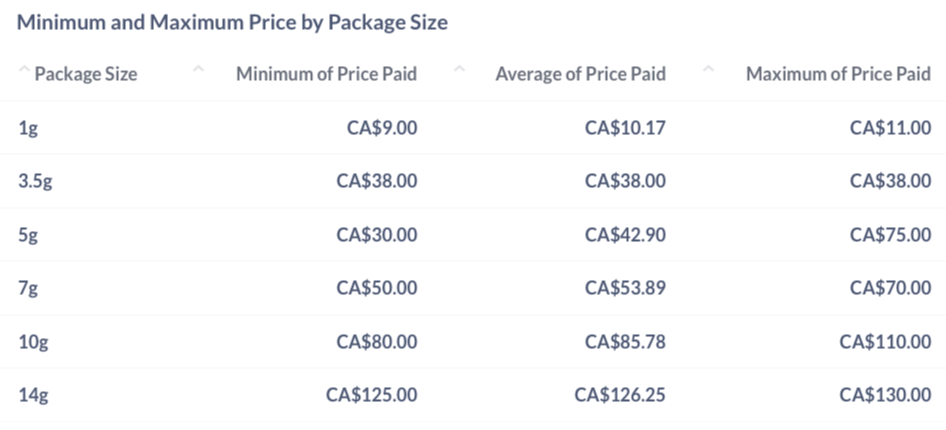Image resolution: width=946 pixels, height=430 pixels.
Task: Click sort caret beside Maximum of Price Paid
Action: 708,70
